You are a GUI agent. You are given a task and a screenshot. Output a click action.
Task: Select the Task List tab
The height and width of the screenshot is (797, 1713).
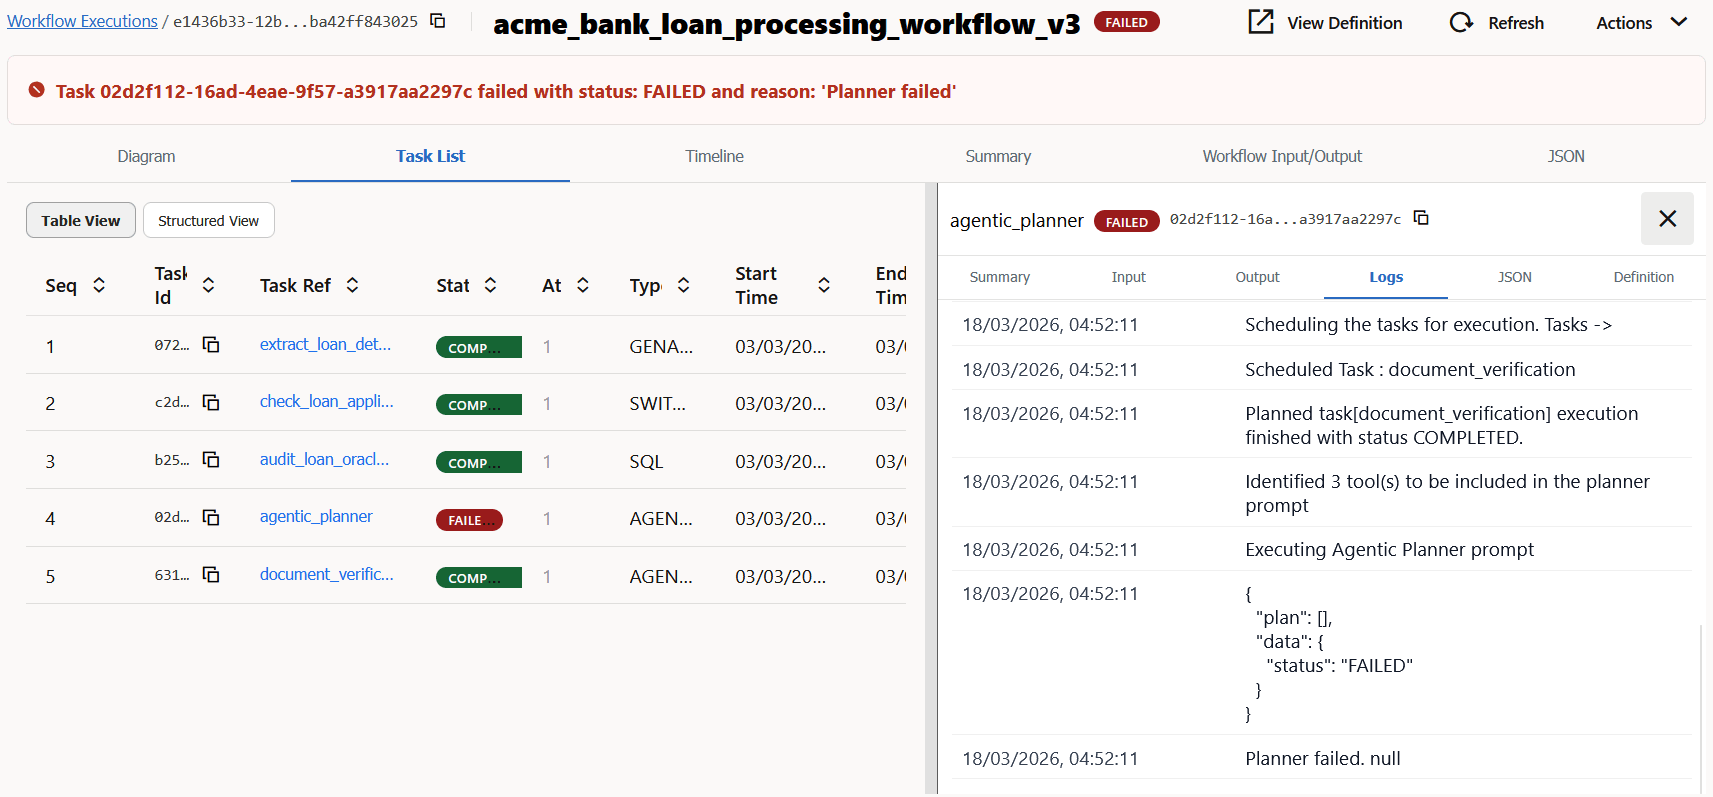click(430, 156)
